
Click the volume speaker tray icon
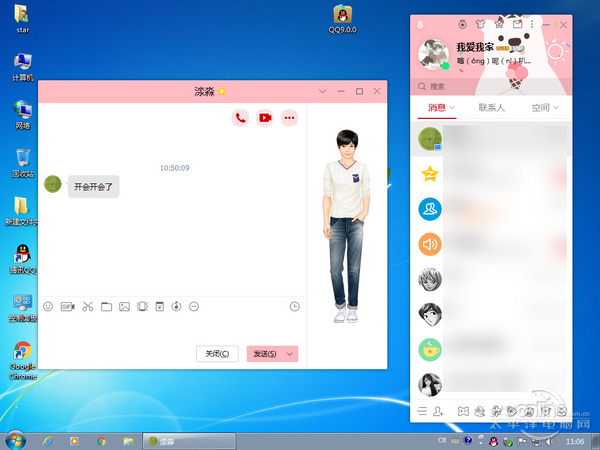point(551,441)
